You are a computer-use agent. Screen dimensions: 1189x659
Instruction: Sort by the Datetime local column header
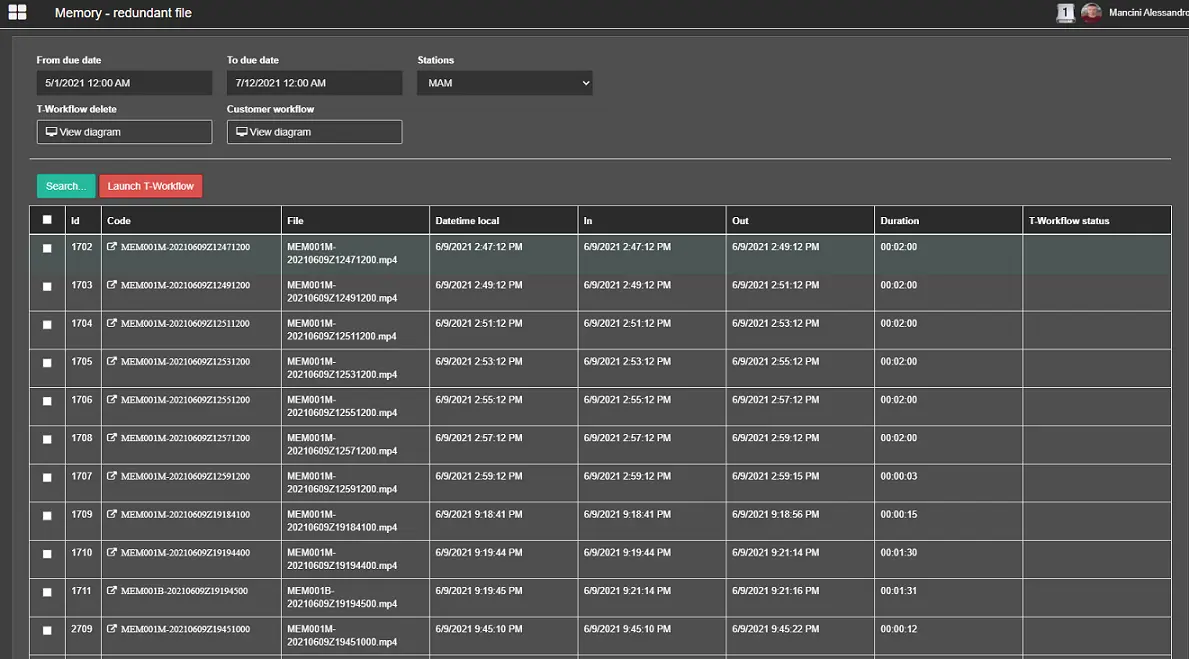(467, 220)
